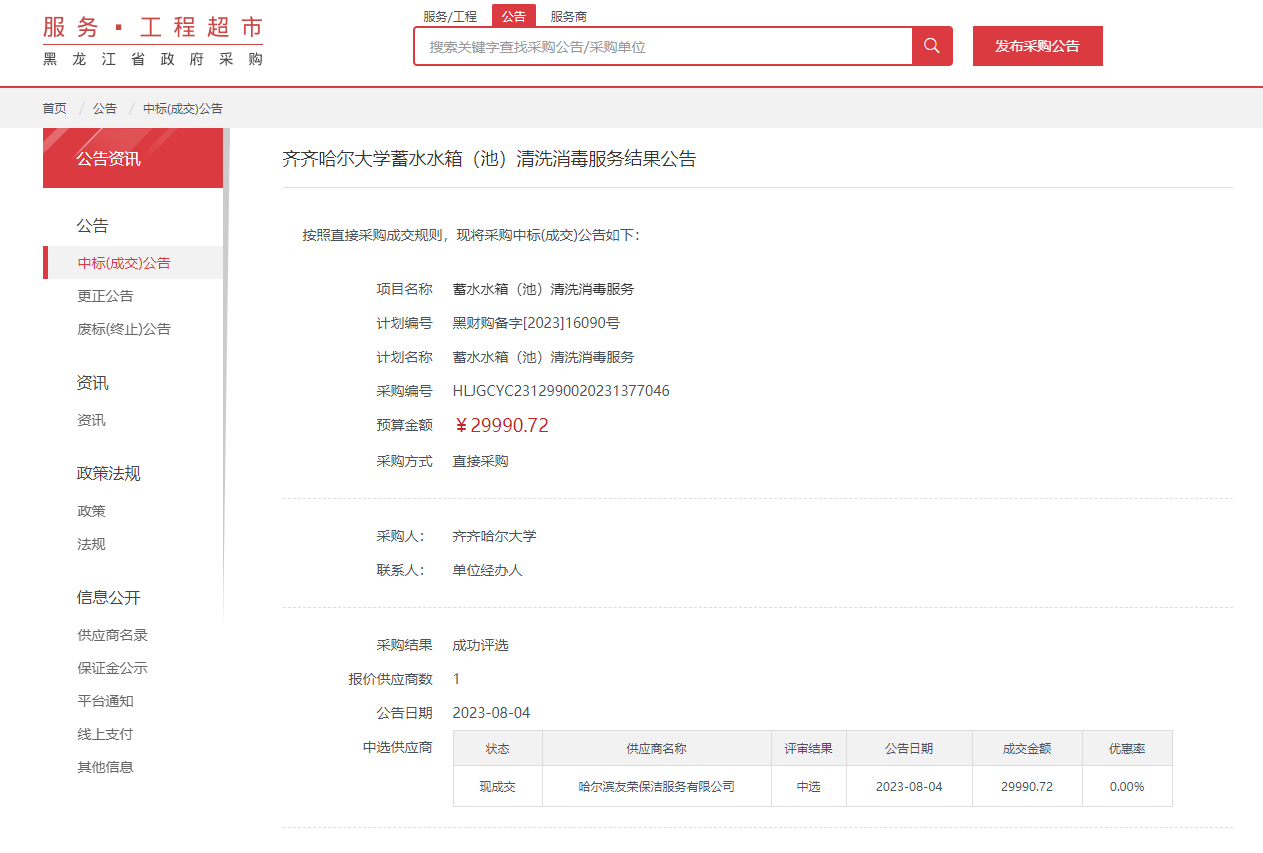Open 资讯 sidebar link
Screen dimensions: 1263x853
coord(91,420)
